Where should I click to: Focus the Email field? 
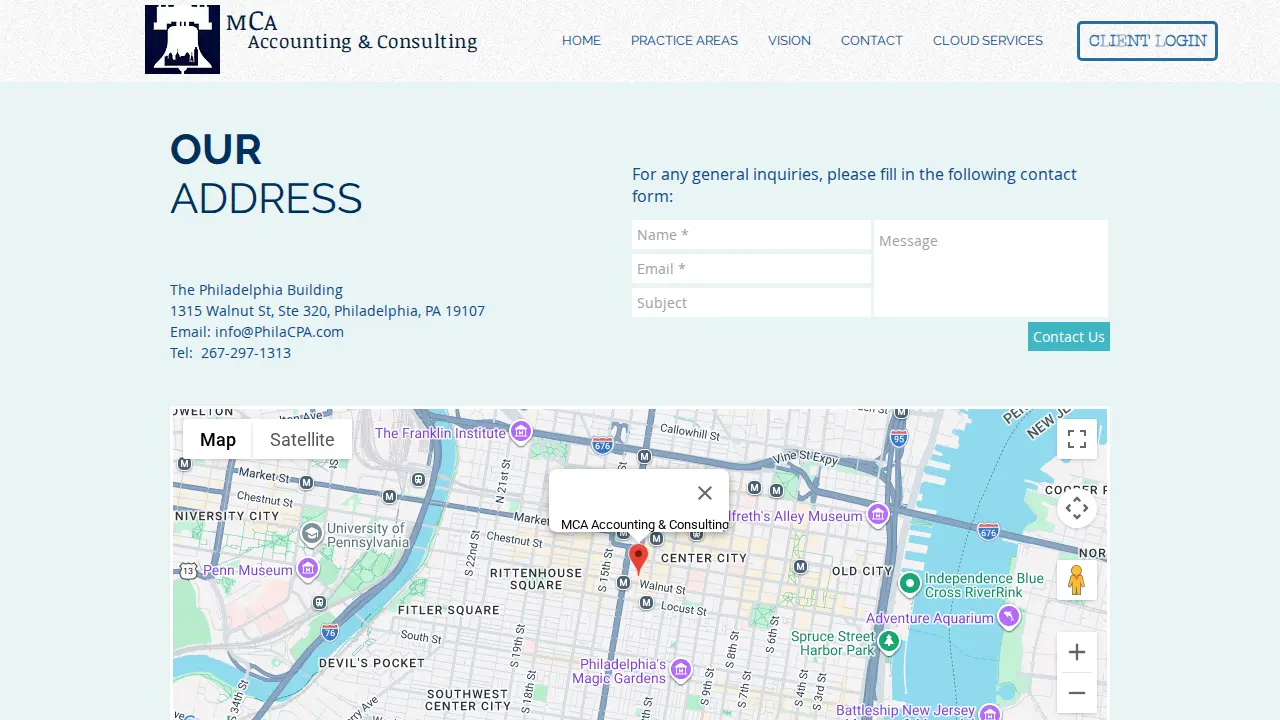pos(751,269)
